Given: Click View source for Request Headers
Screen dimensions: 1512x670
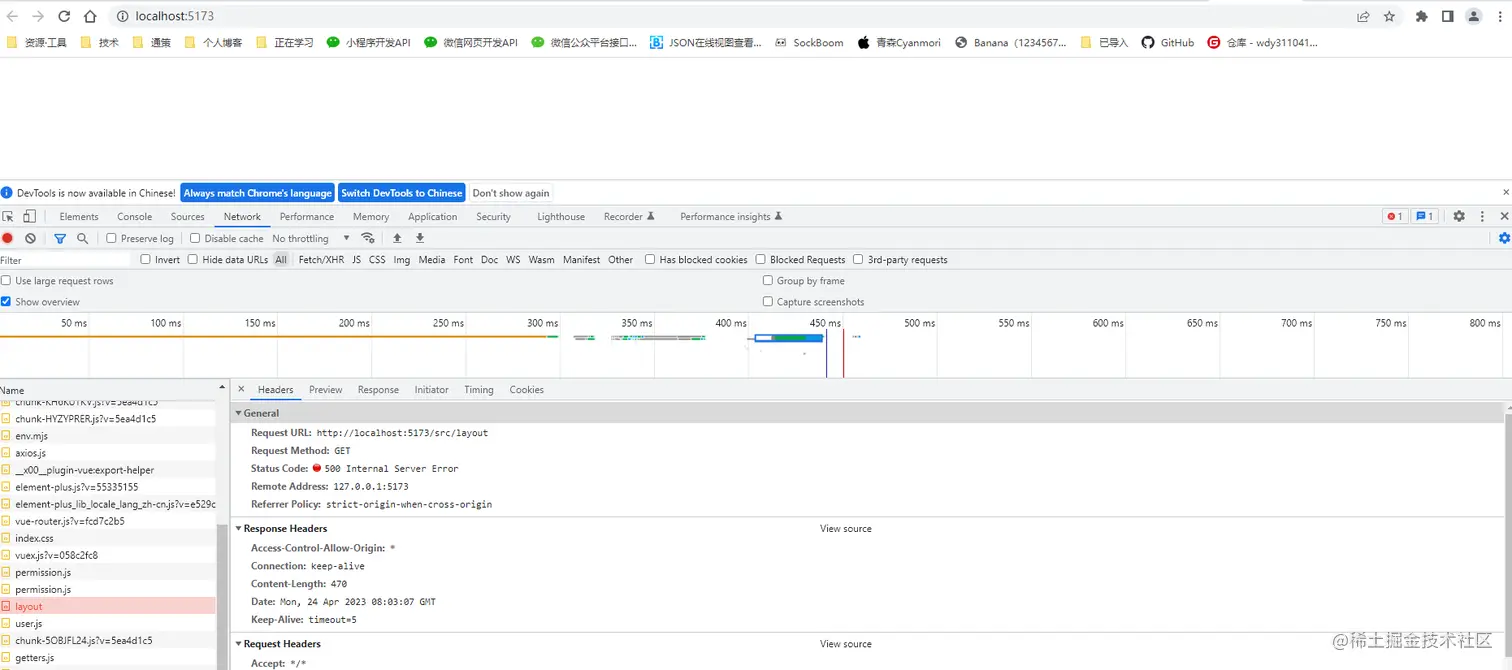Looking at the screenshot, I should tap(846, 644).
